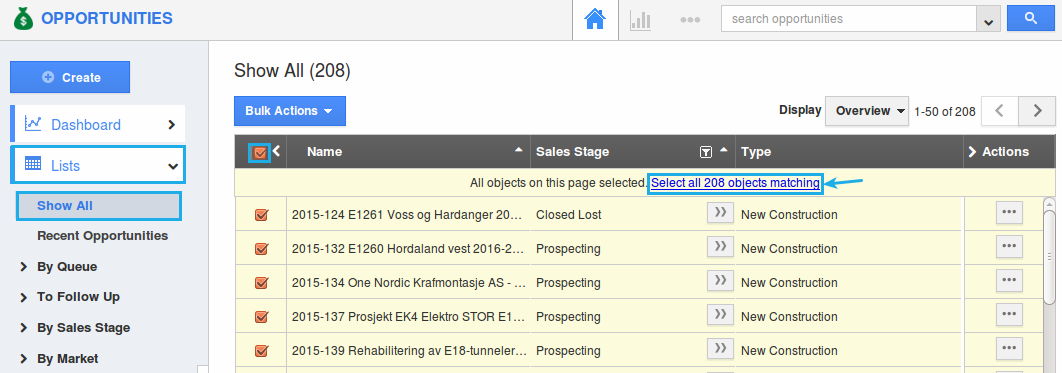Image resolution: width=1062 pixels, height=373 pixels.
Task: Go to previous page of results
Action: [1000, 111]
